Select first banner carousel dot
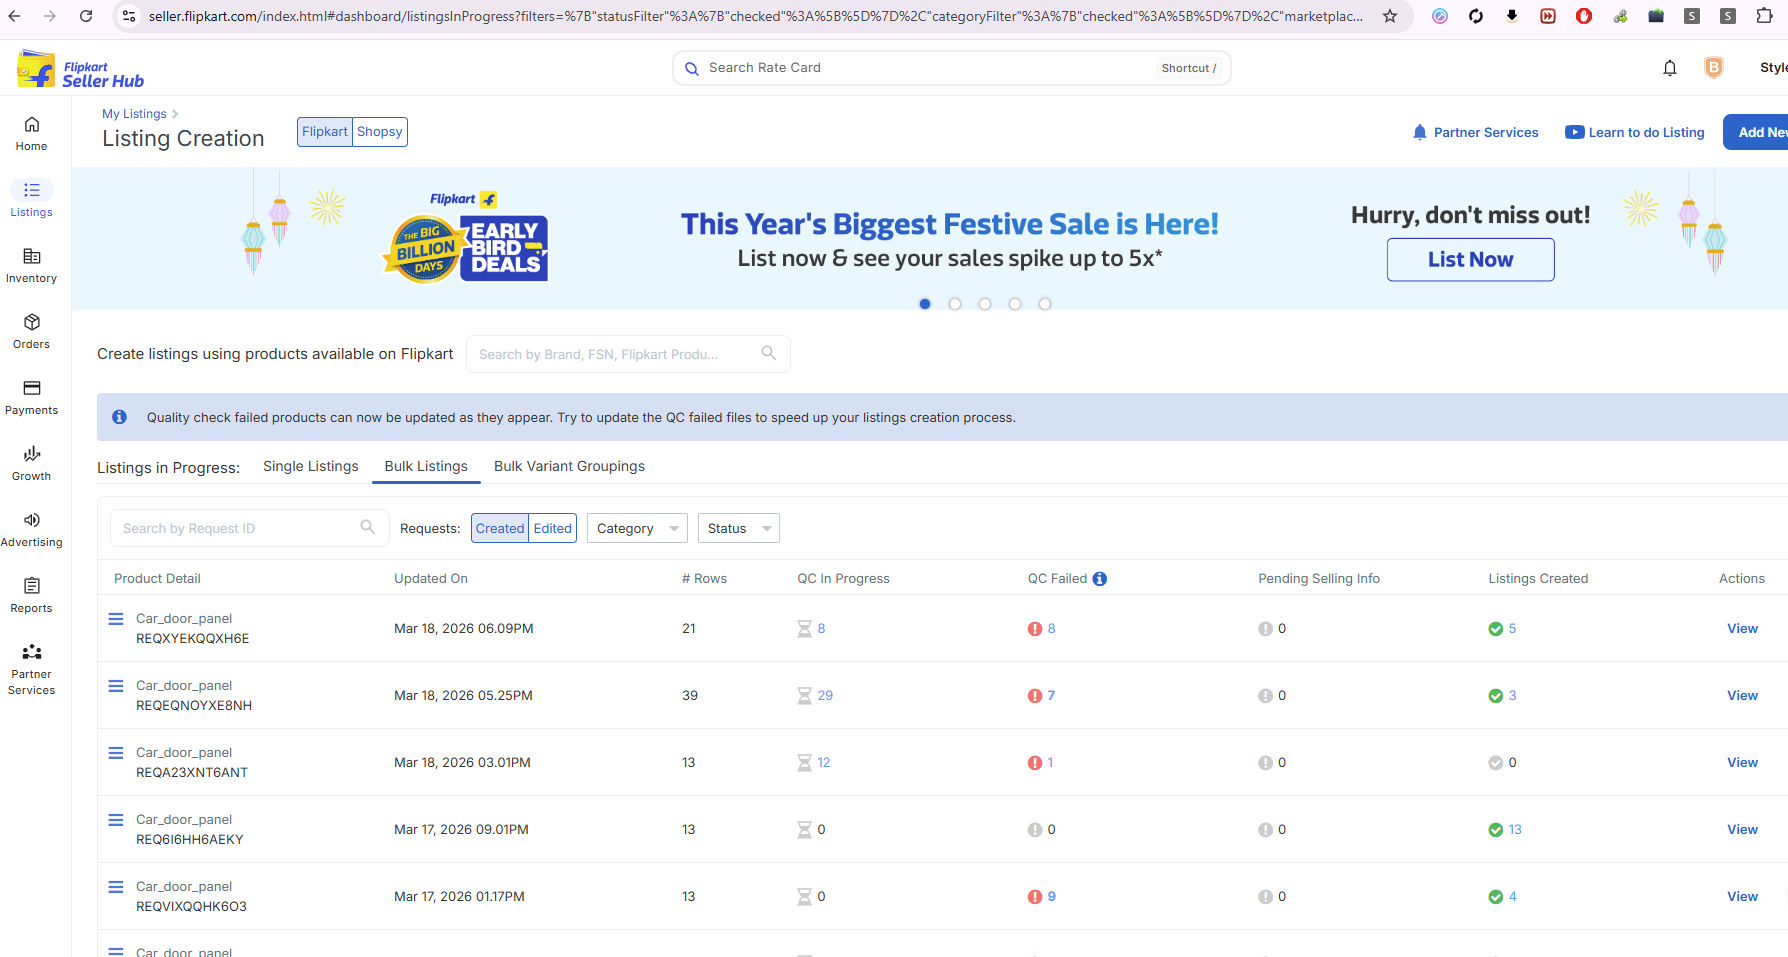This screenshot has width=1788, height=957. [925, 304]
